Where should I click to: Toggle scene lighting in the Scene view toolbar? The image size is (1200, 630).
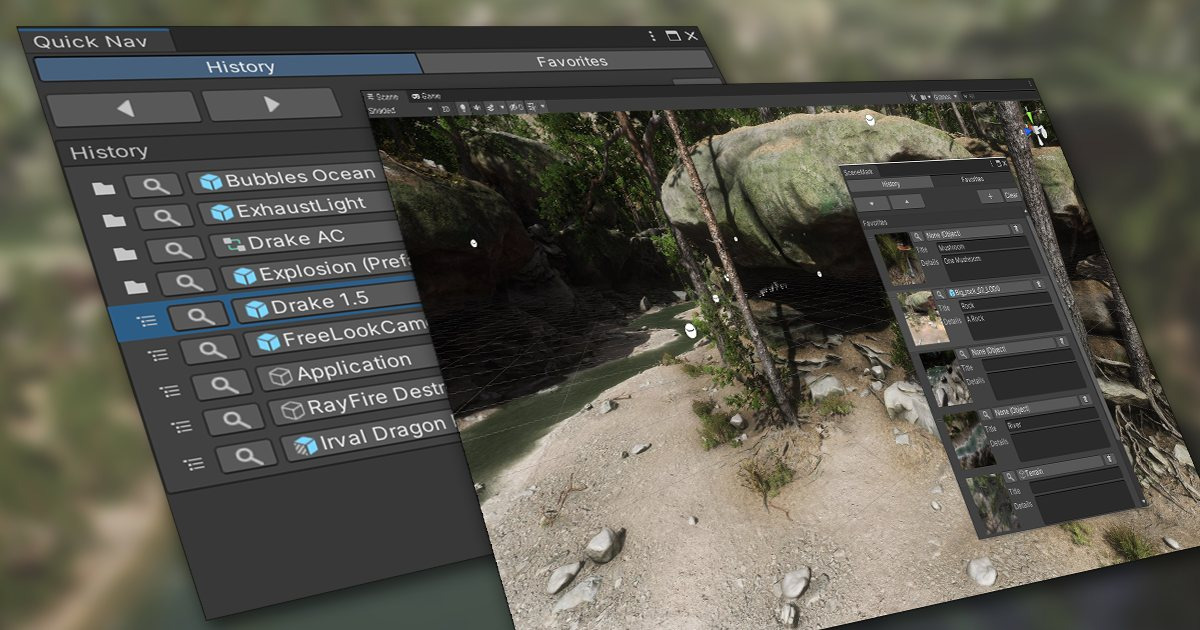[462, 108]
